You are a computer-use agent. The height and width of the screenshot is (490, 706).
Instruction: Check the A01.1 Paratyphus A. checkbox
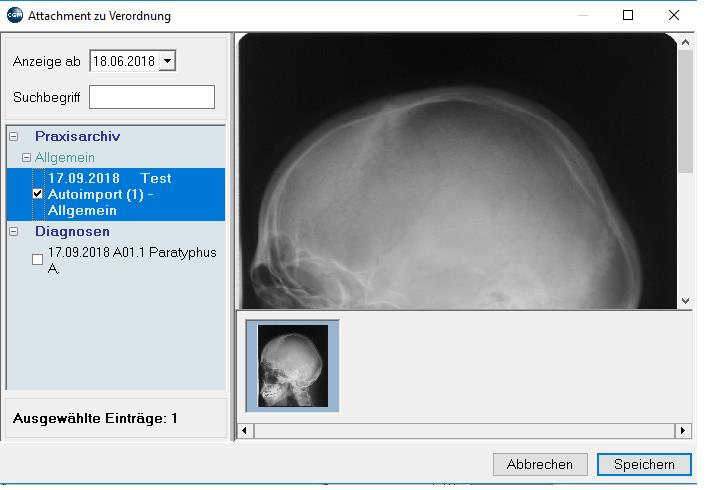(38, 259)
